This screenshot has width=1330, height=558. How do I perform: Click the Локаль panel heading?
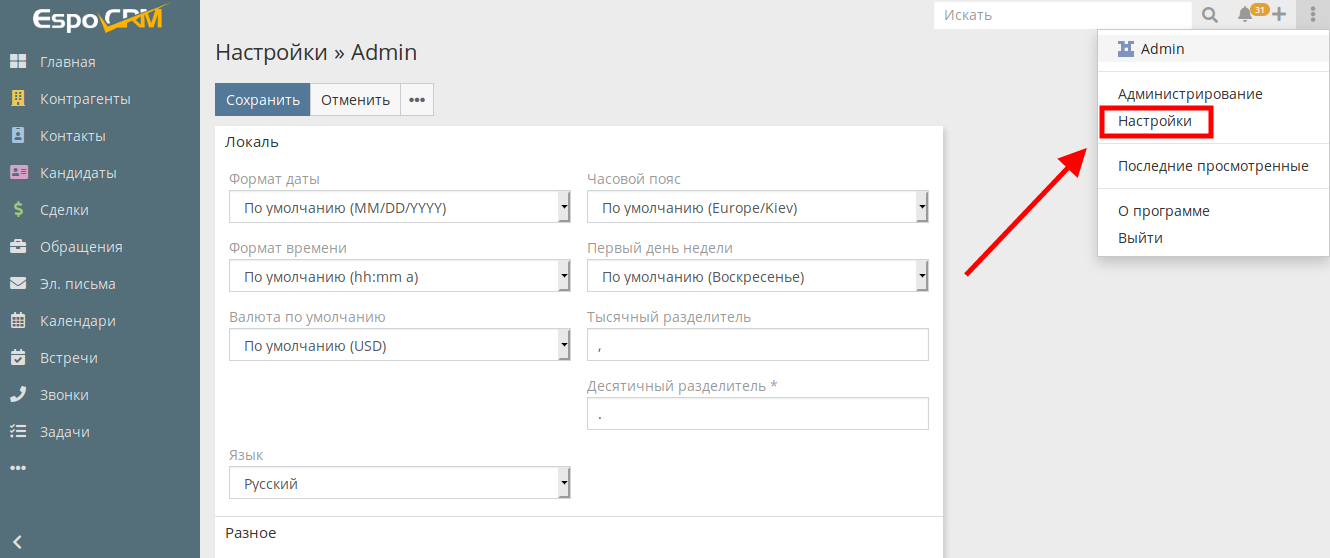(x=251, y=142)
